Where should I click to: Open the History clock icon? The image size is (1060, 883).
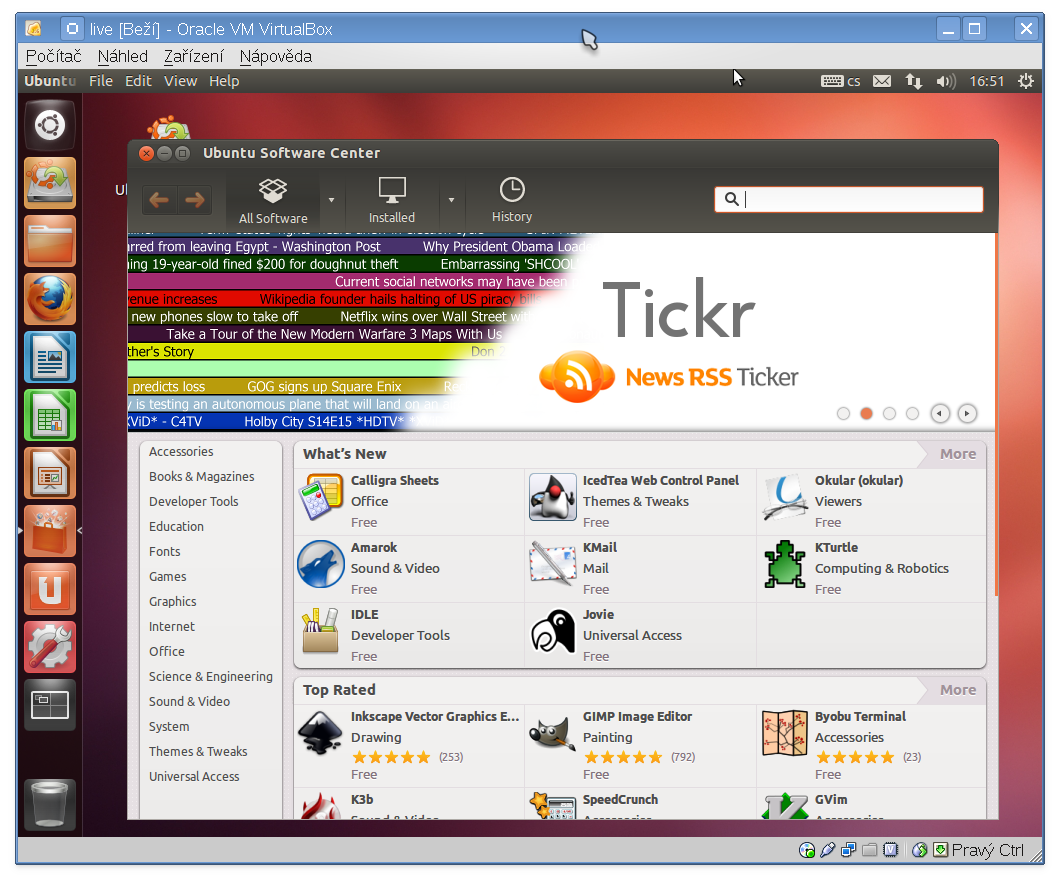(512, 189)
